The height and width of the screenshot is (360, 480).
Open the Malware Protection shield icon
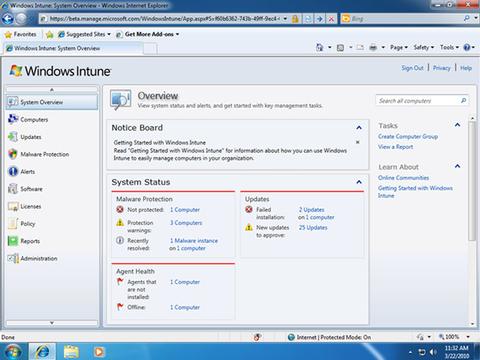[x=13, y=154]
